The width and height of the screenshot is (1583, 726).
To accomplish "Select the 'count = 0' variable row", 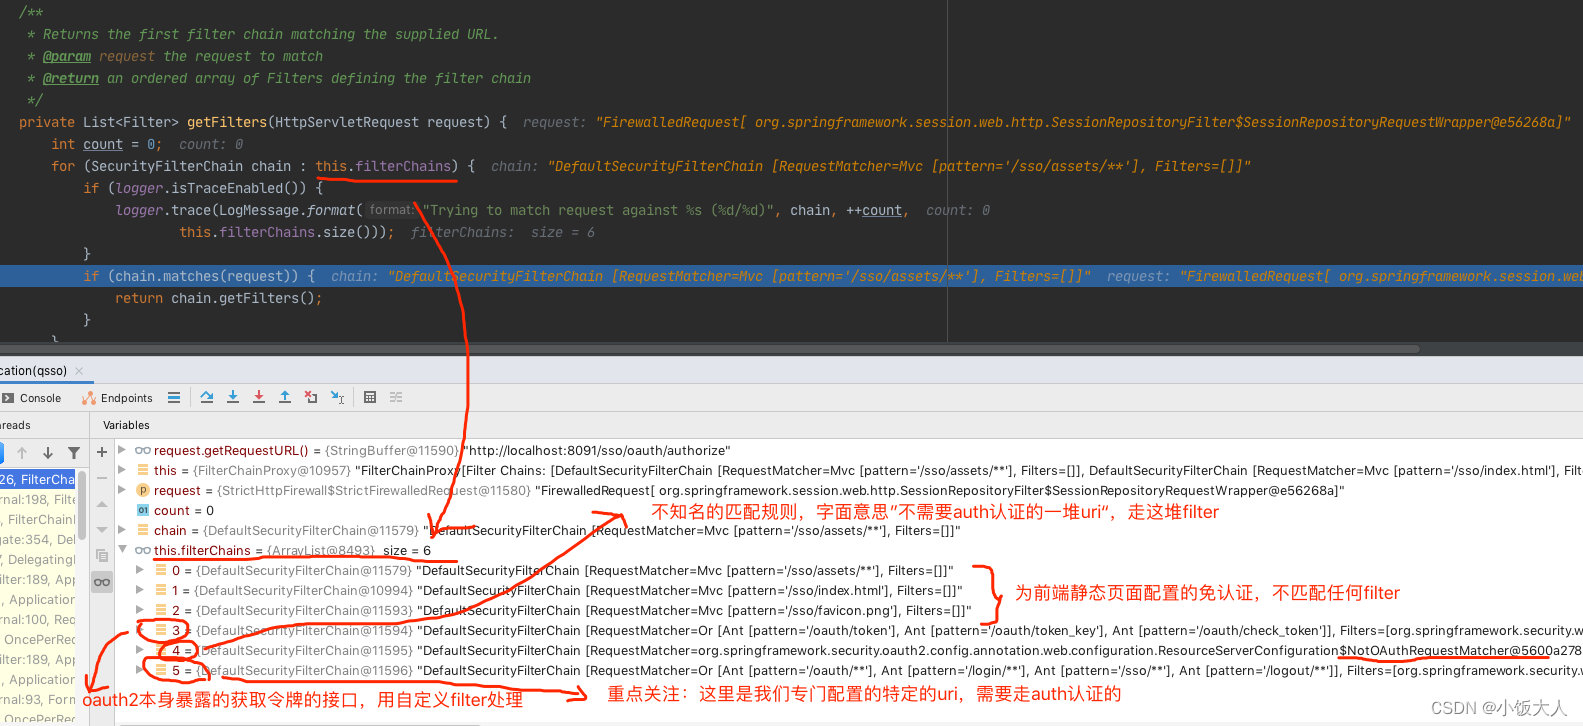I will pyautogui.click(x=848, y=510).
